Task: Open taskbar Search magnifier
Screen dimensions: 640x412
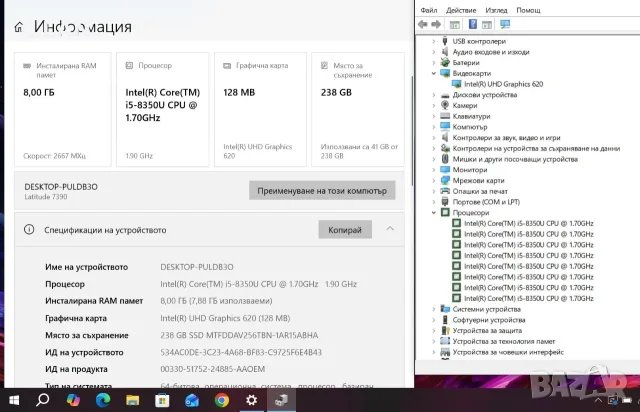Action: point(42,400)
